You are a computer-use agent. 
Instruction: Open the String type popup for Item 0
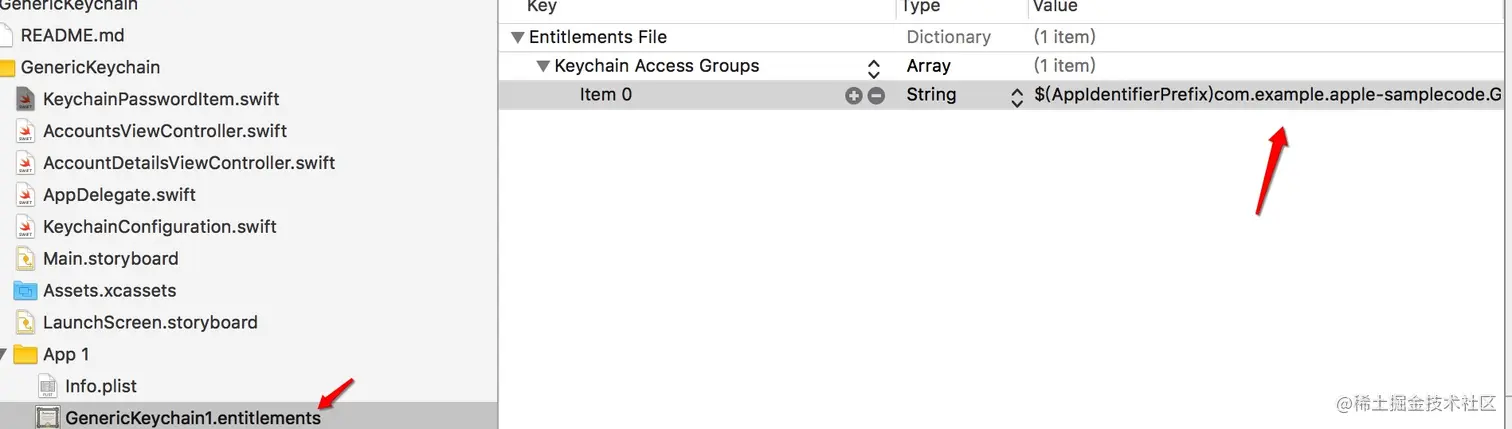(x=1017, y=96)
